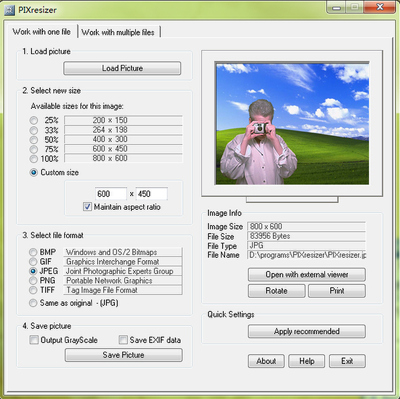
Task: Choose the 50% 400 x 300 size
Action: click(x=34, y=139)
